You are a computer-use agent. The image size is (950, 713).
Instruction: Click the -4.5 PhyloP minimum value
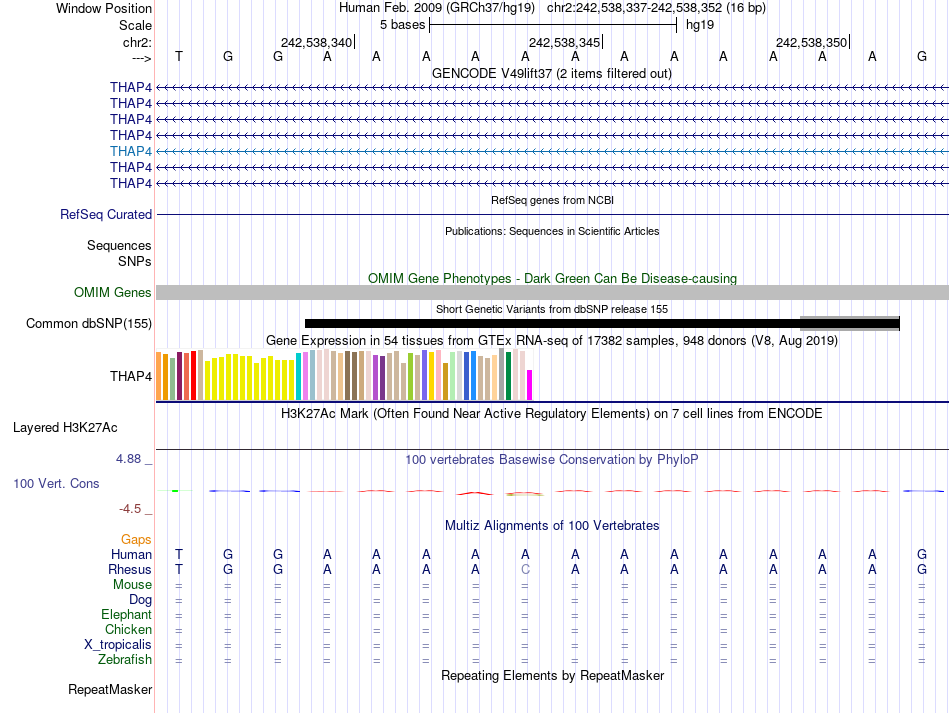point(130,509)
